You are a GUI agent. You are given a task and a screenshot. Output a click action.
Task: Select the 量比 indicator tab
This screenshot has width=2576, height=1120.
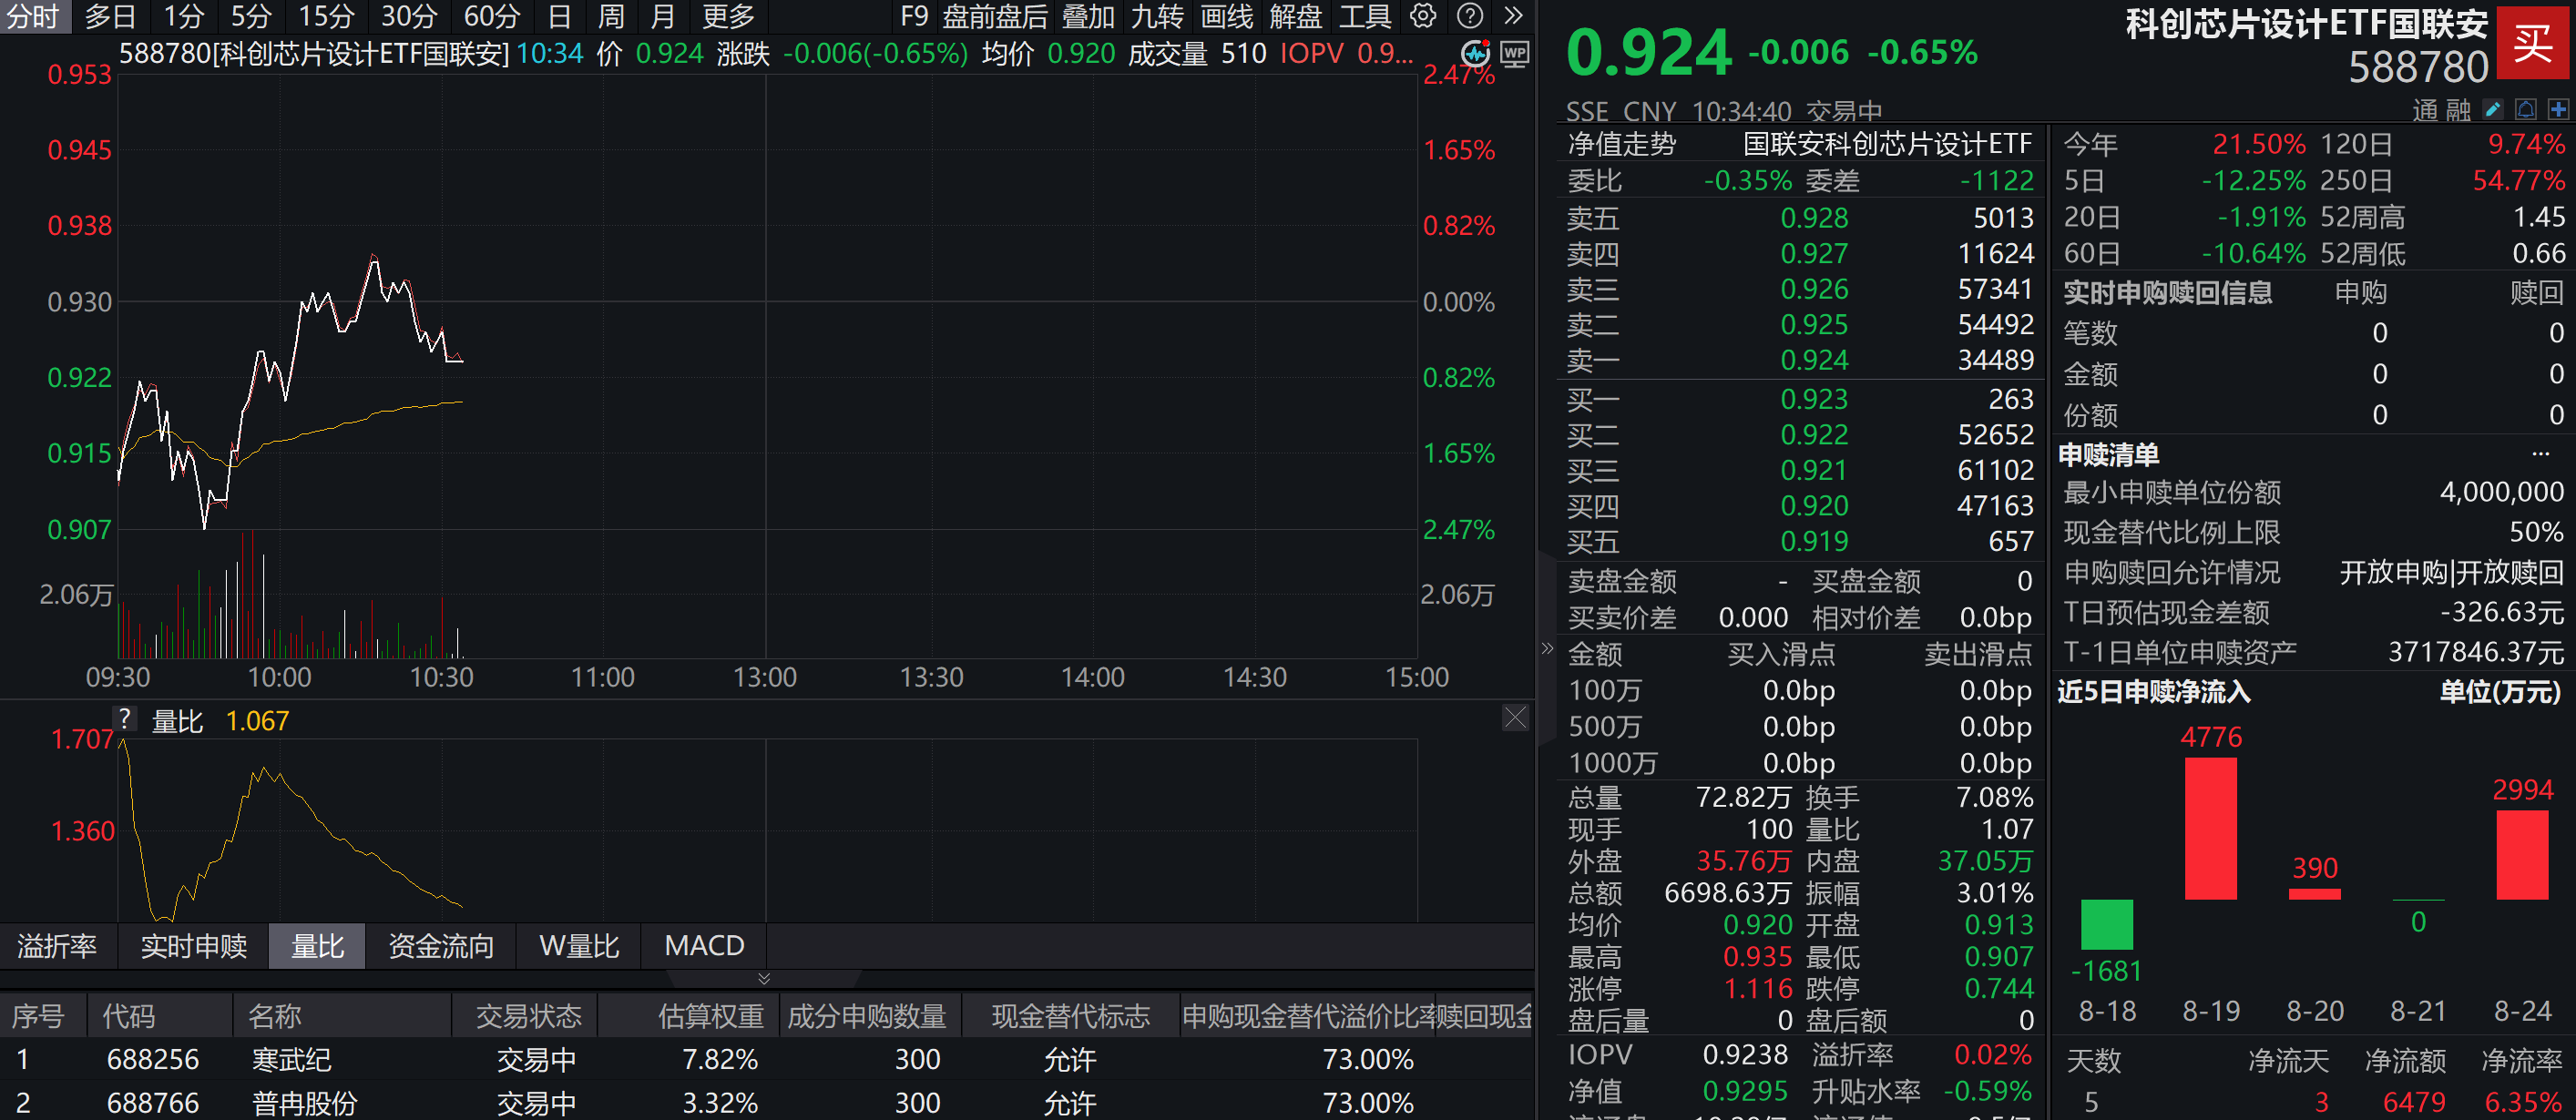coord(317,945)
